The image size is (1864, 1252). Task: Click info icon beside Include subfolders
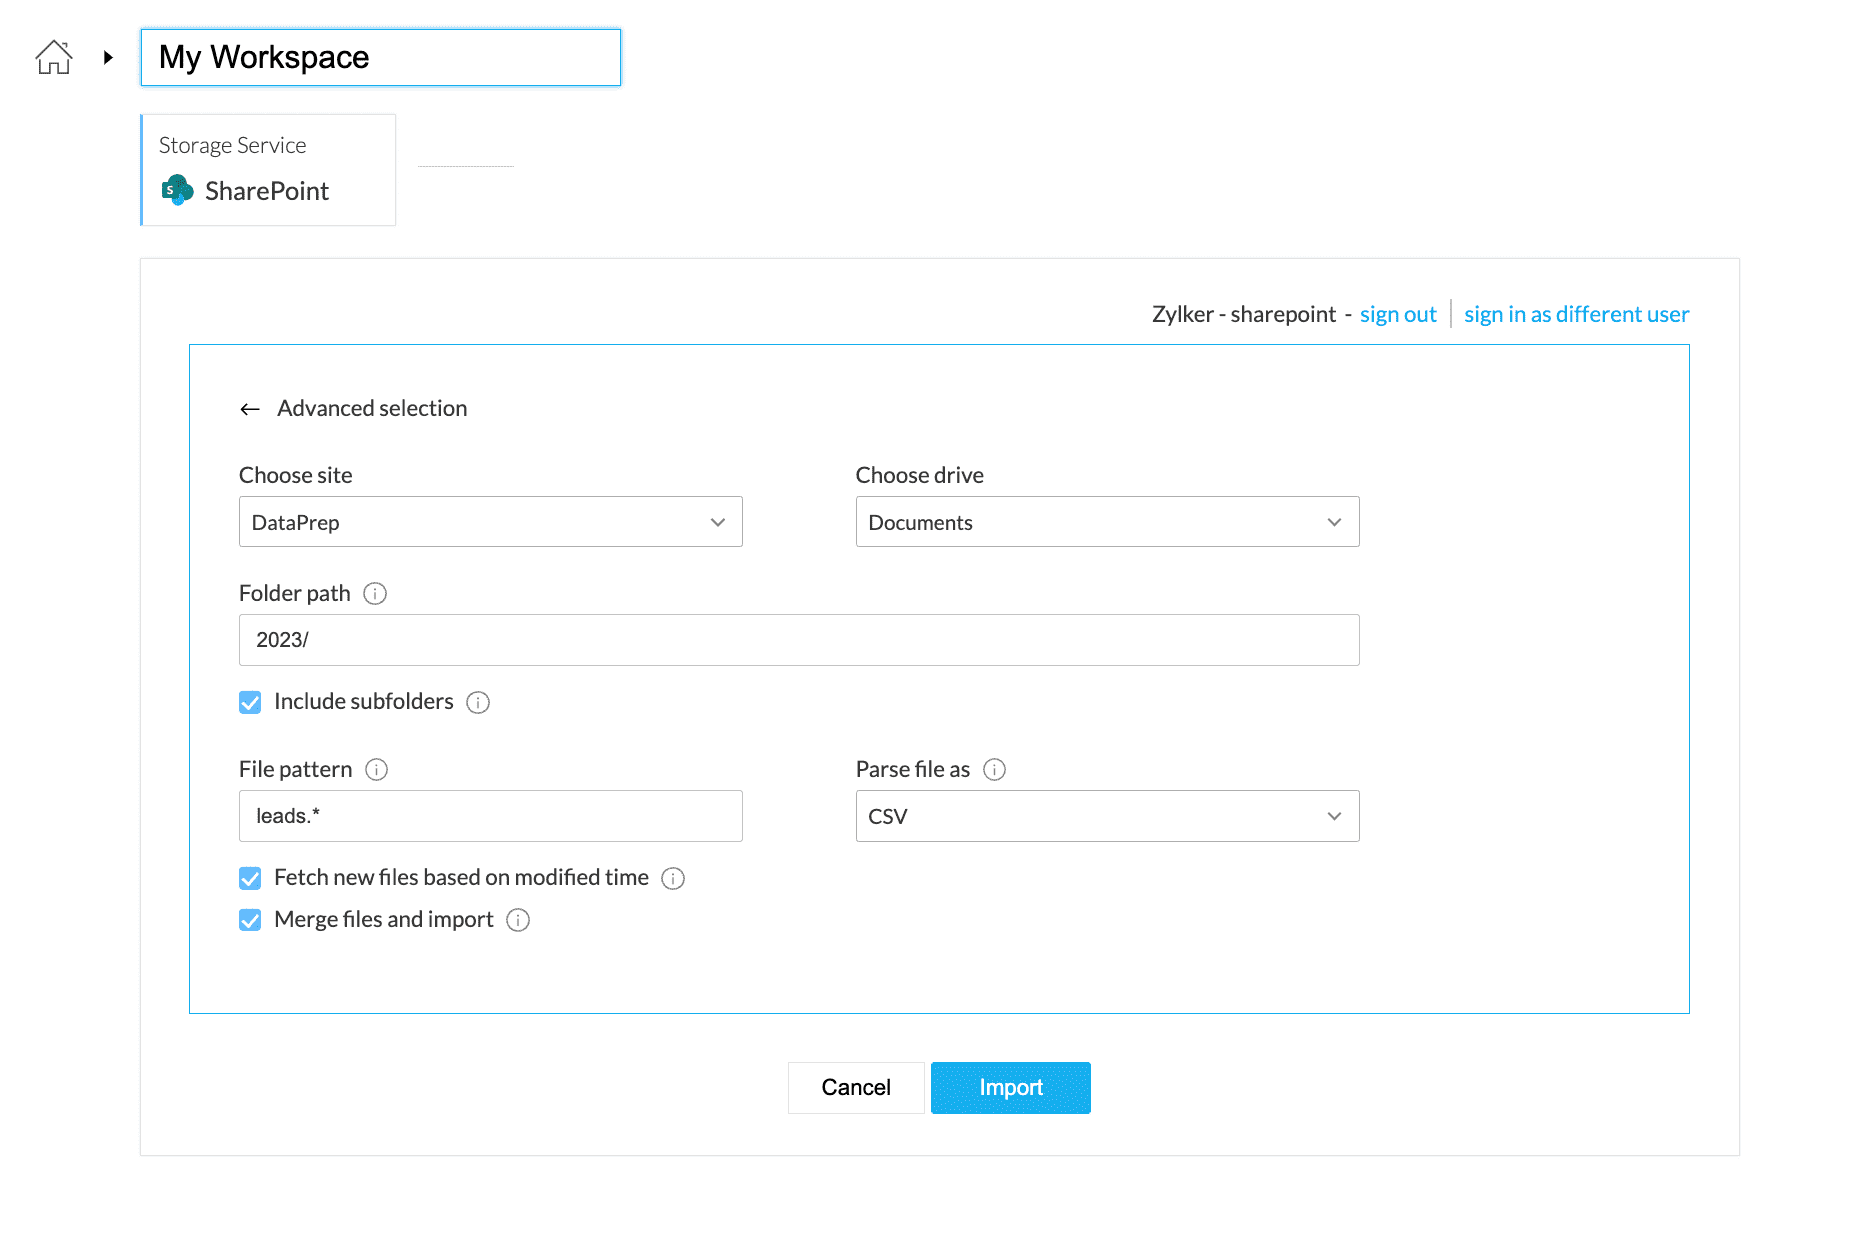478,702
